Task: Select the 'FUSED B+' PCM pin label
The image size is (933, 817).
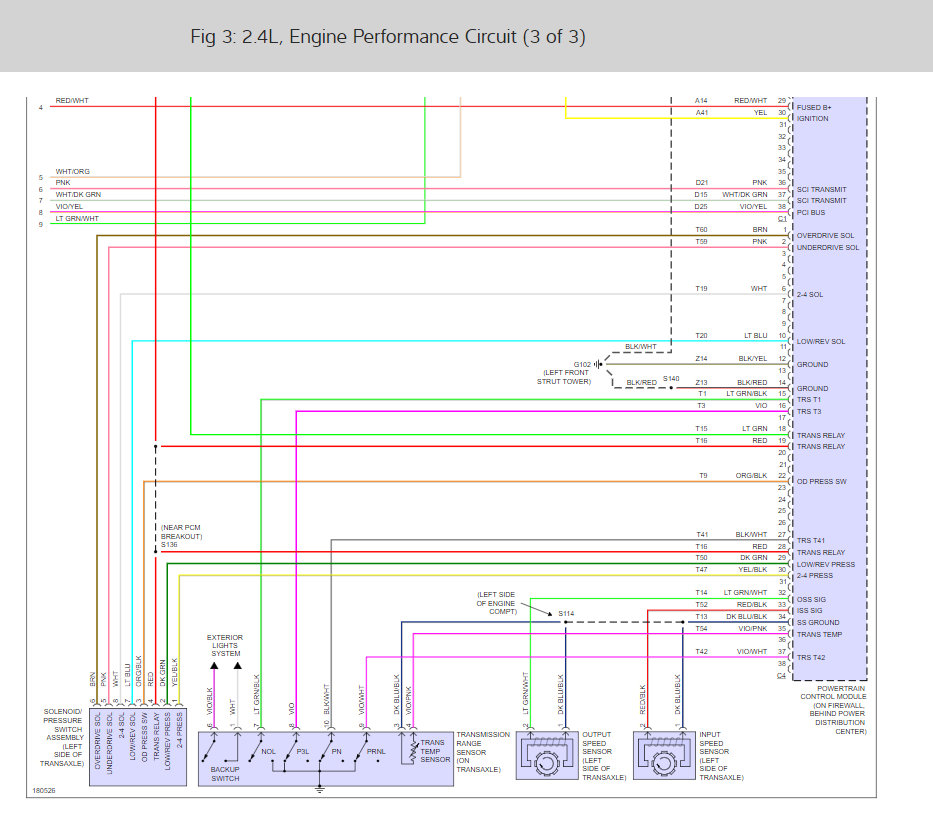Action: (x=814, y=108)
